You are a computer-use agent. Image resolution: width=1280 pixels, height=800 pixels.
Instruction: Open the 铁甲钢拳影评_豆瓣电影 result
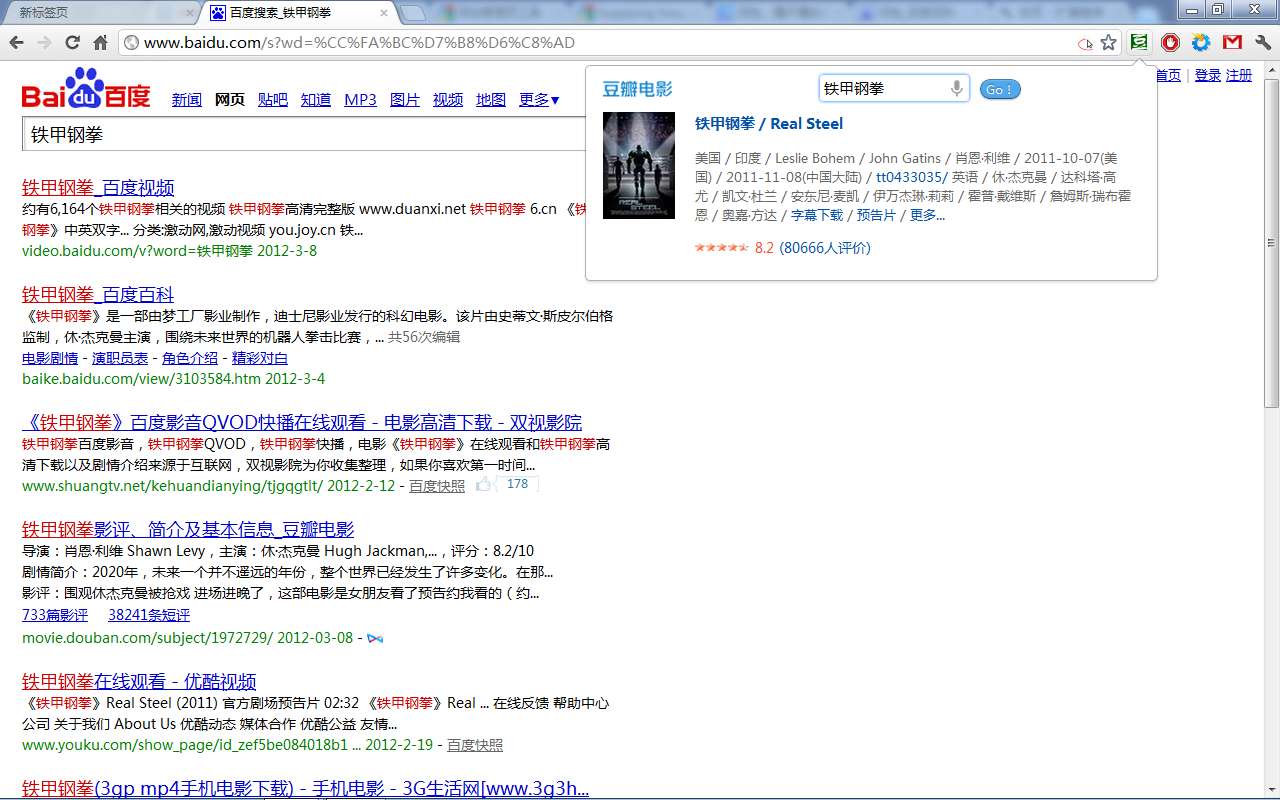[x=188, y=529]
